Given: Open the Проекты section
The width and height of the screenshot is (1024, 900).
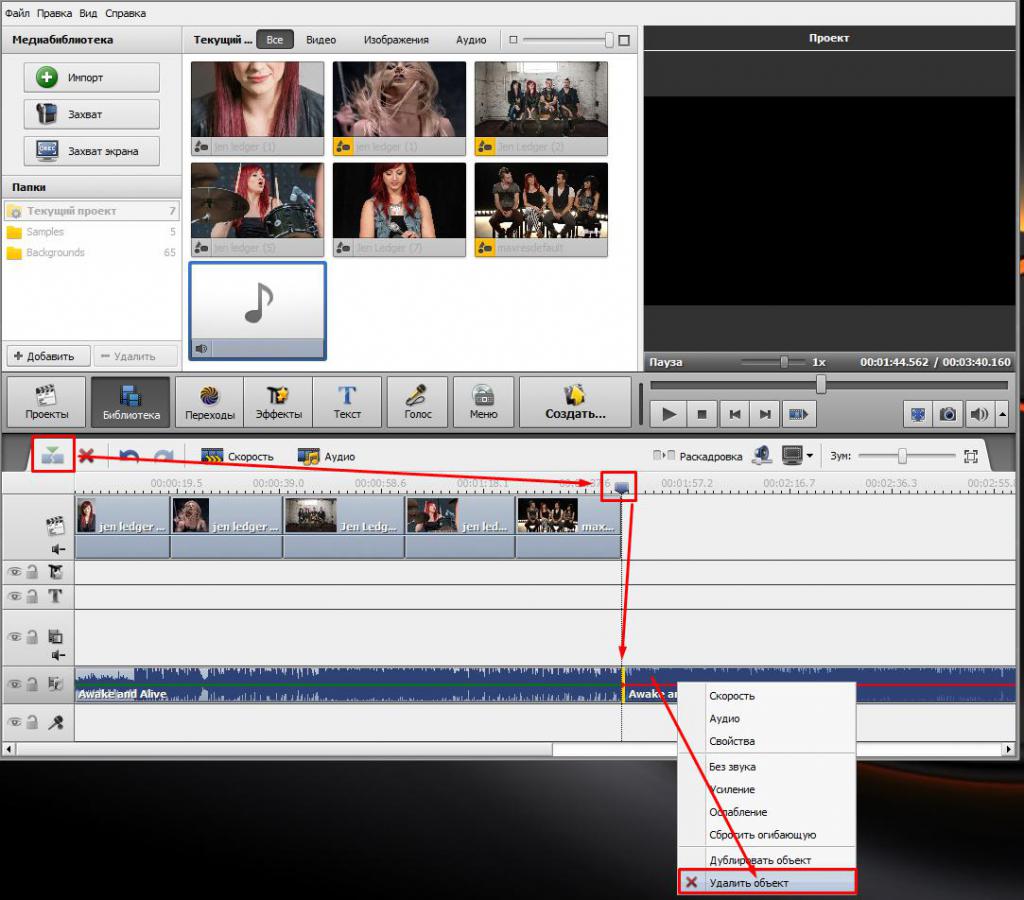Looking at the screenshot, I should (46, 402).
